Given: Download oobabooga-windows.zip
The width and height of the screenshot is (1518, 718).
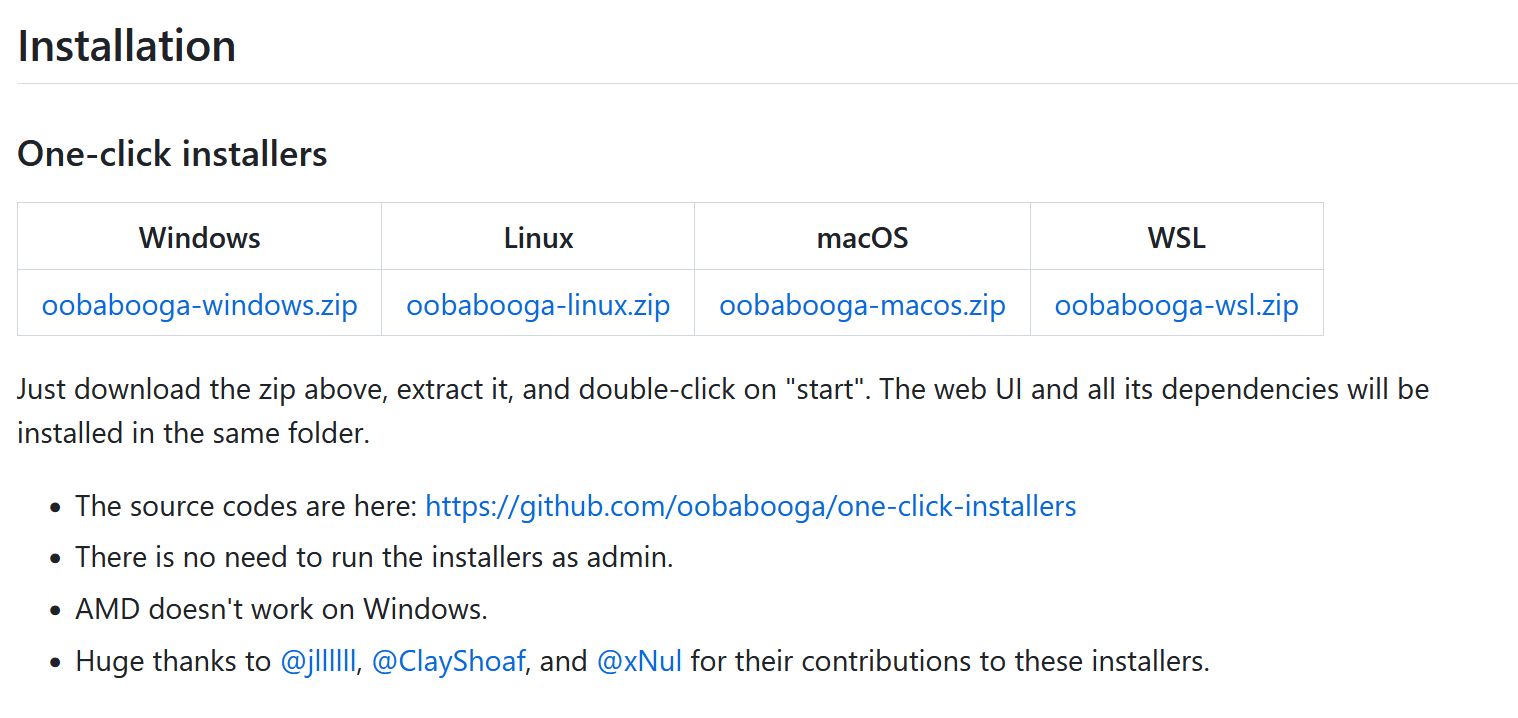Looking at the screenshot, I should click(x=199, y=305).
